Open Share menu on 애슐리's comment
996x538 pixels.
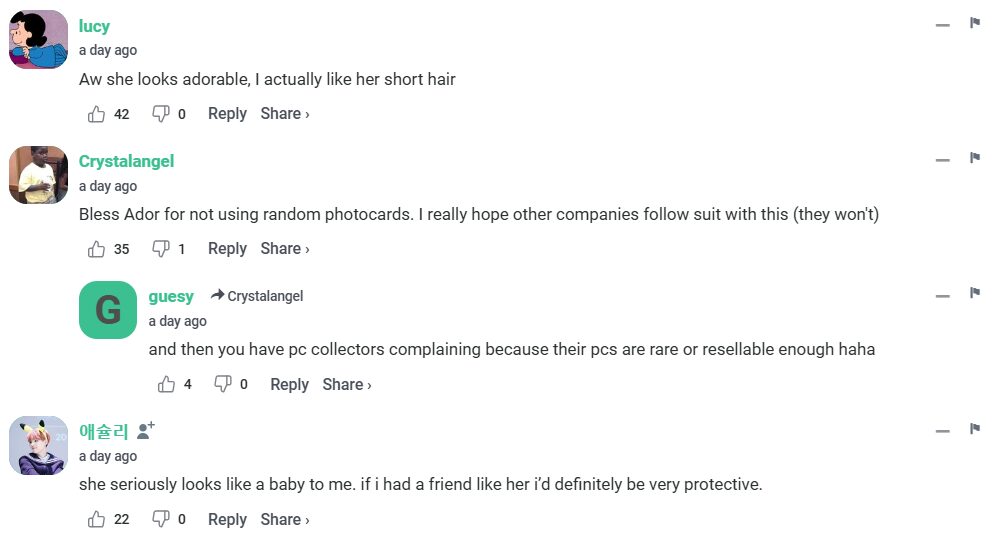pos(285,519)
